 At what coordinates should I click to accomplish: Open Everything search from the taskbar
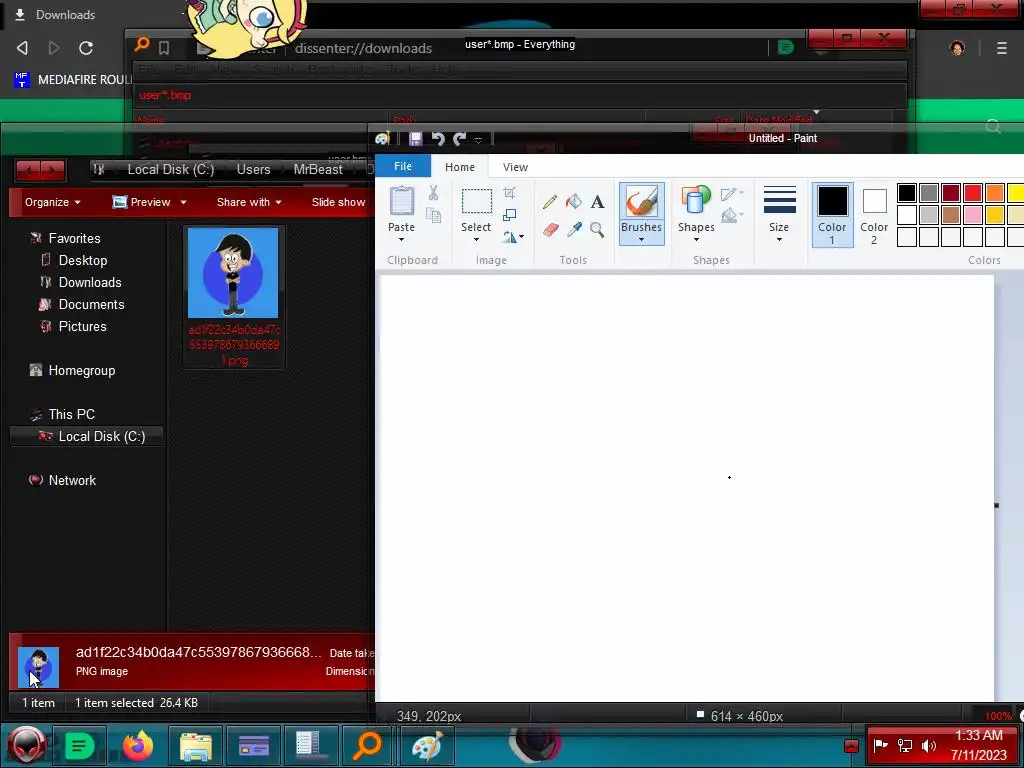point(367,745)
